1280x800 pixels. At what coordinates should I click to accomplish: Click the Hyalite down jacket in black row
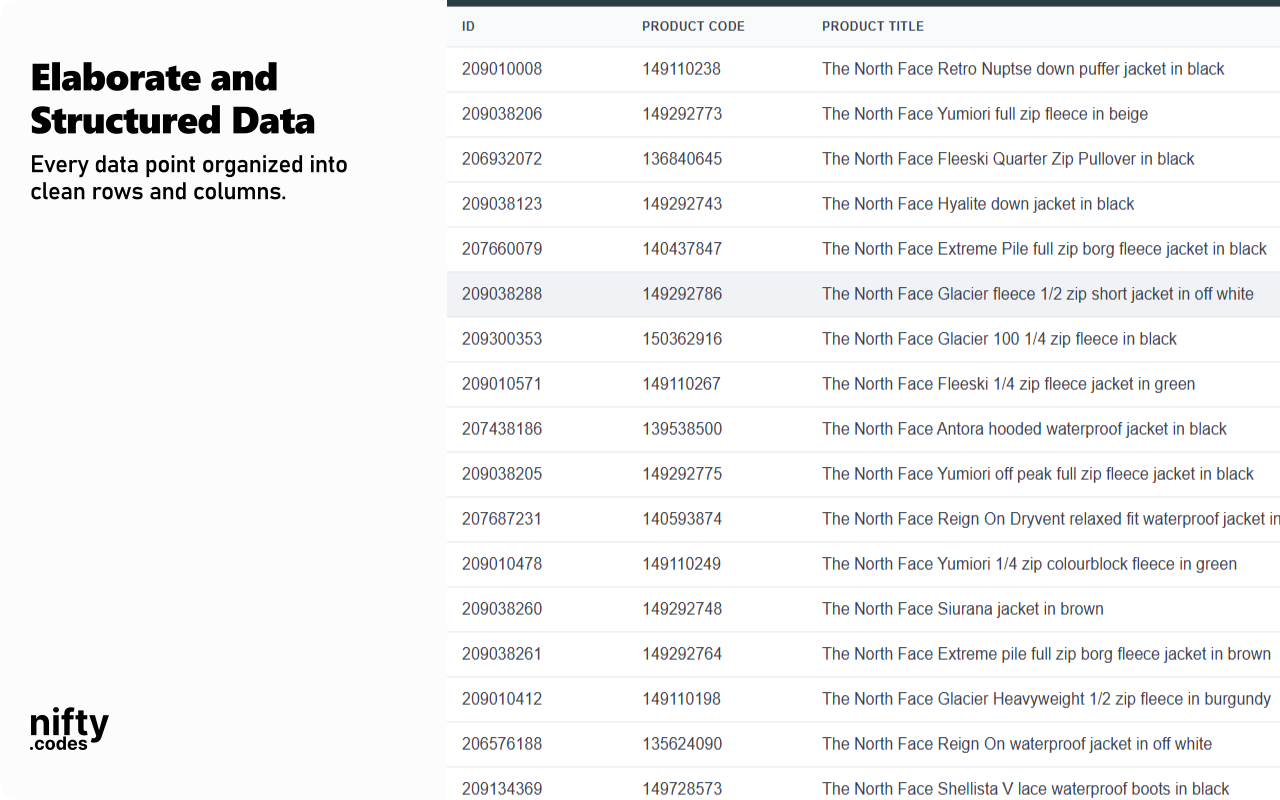tap(977, 204)
